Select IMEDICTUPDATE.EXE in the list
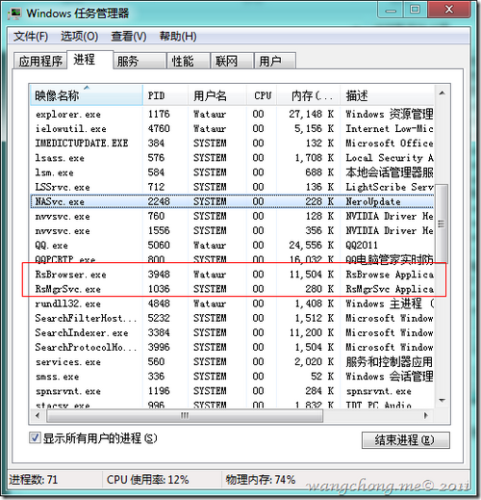This screenshot has width=481, height=500. pyautogui.click(x=232, y=143)
